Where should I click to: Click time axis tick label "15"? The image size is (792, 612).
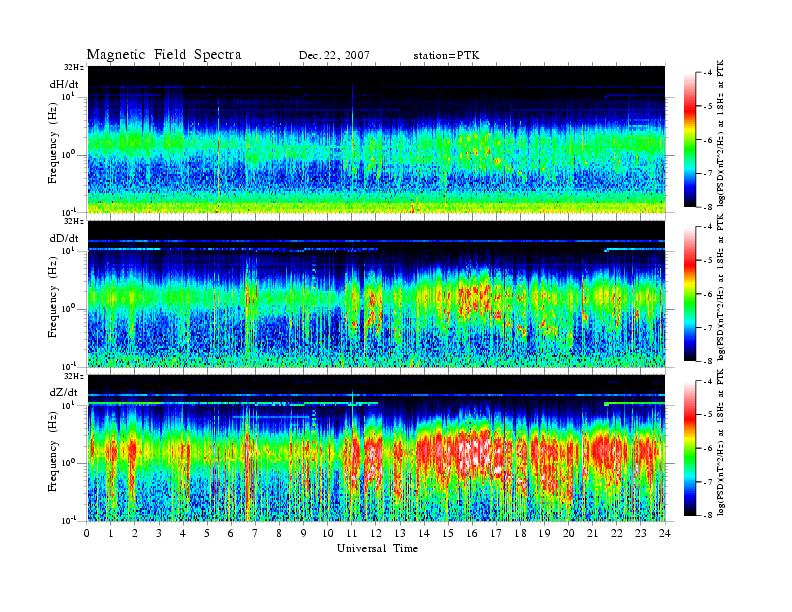[x=448, y=533]
